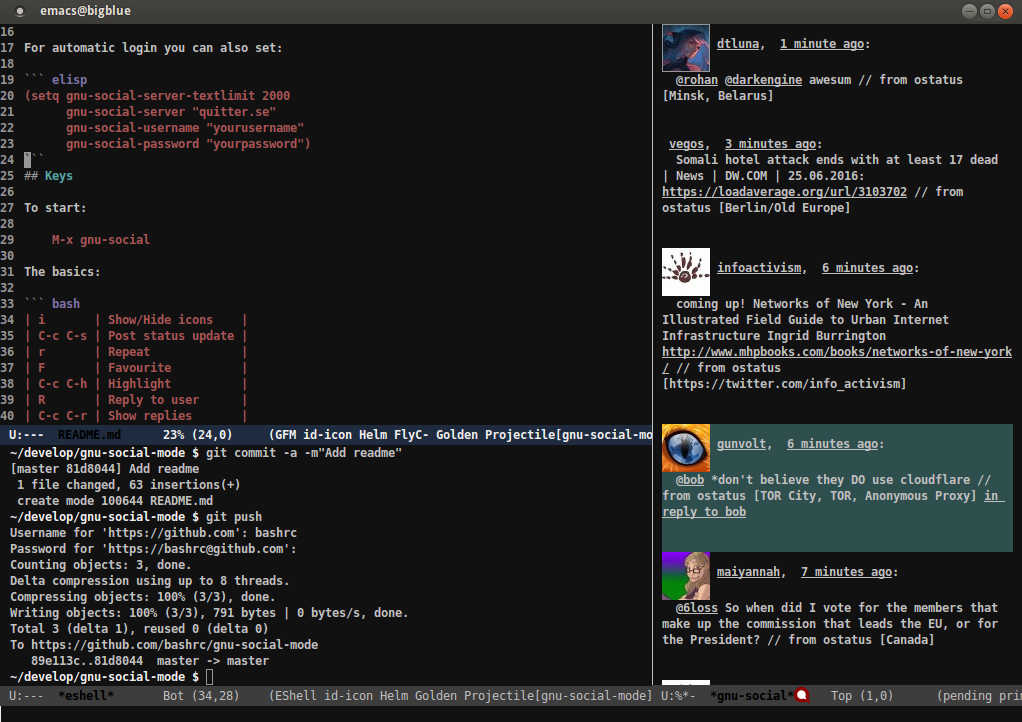The image size is (1022, 722).
Task: Follow the @rohan mention link
Action: (x=697, y=79)
